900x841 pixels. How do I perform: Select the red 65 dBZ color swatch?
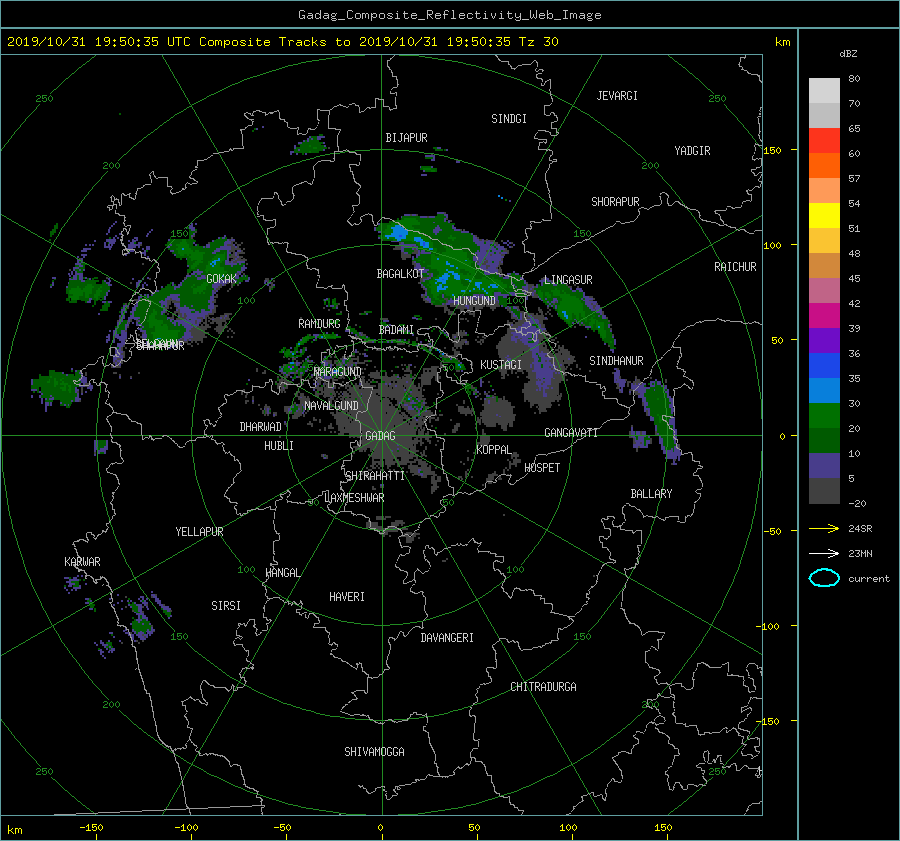pos(824,140)
